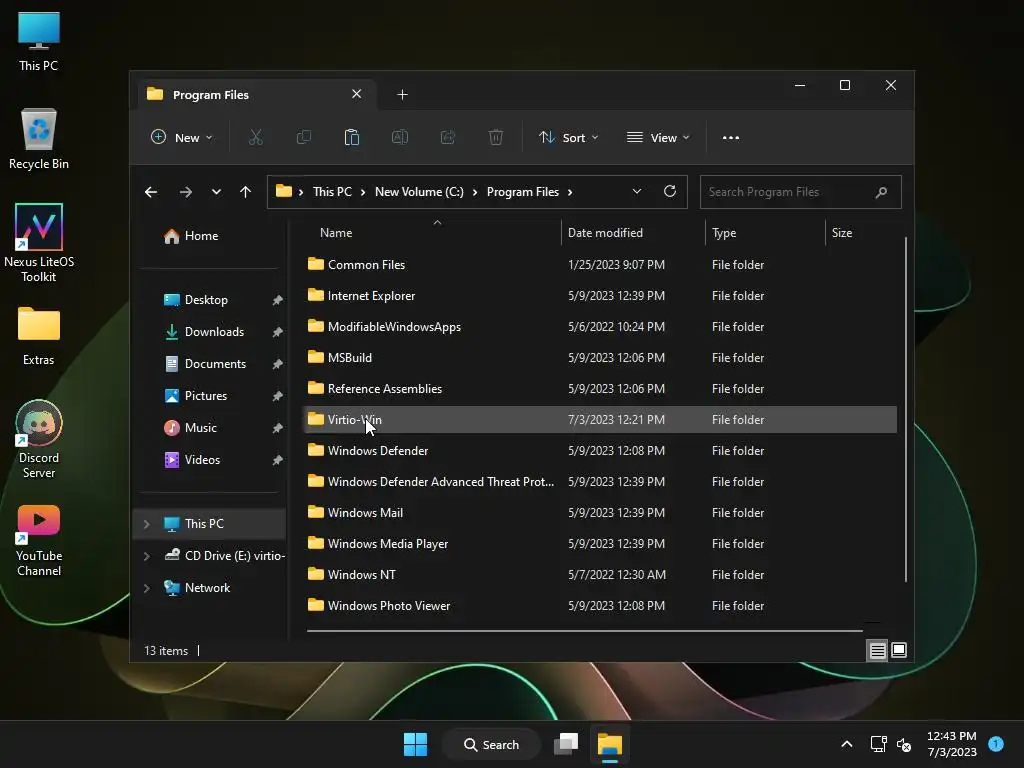Viewport: 1024px width, 768px height.
Task: Click This PC in the breadcrumb
Action: tap(332, 192)
